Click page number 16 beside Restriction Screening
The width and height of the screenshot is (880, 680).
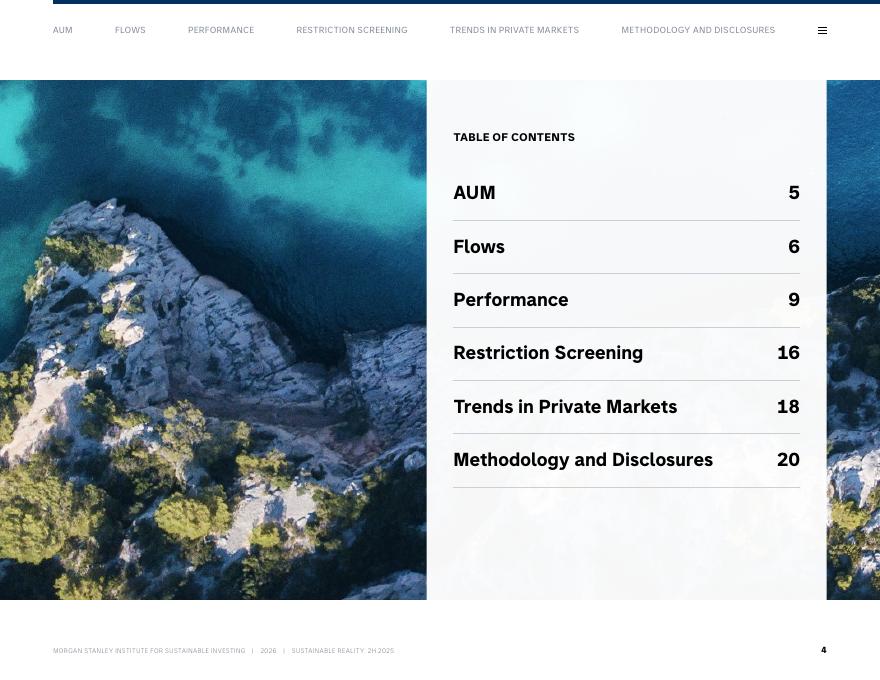pyautogui.click(x=788, y=353)
